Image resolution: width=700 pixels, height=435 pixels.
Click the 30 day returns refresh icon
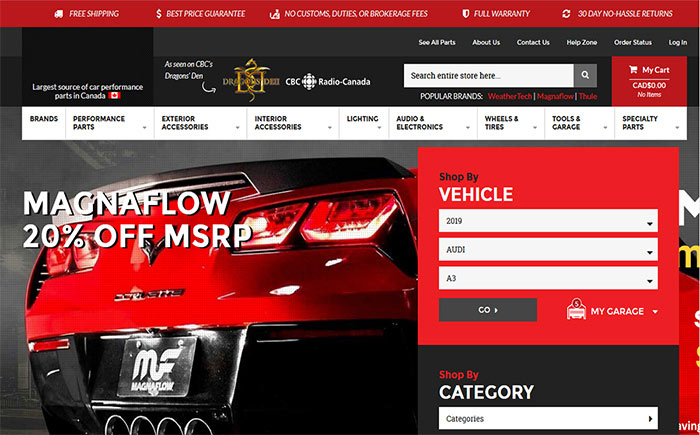(x=566, y=14)
